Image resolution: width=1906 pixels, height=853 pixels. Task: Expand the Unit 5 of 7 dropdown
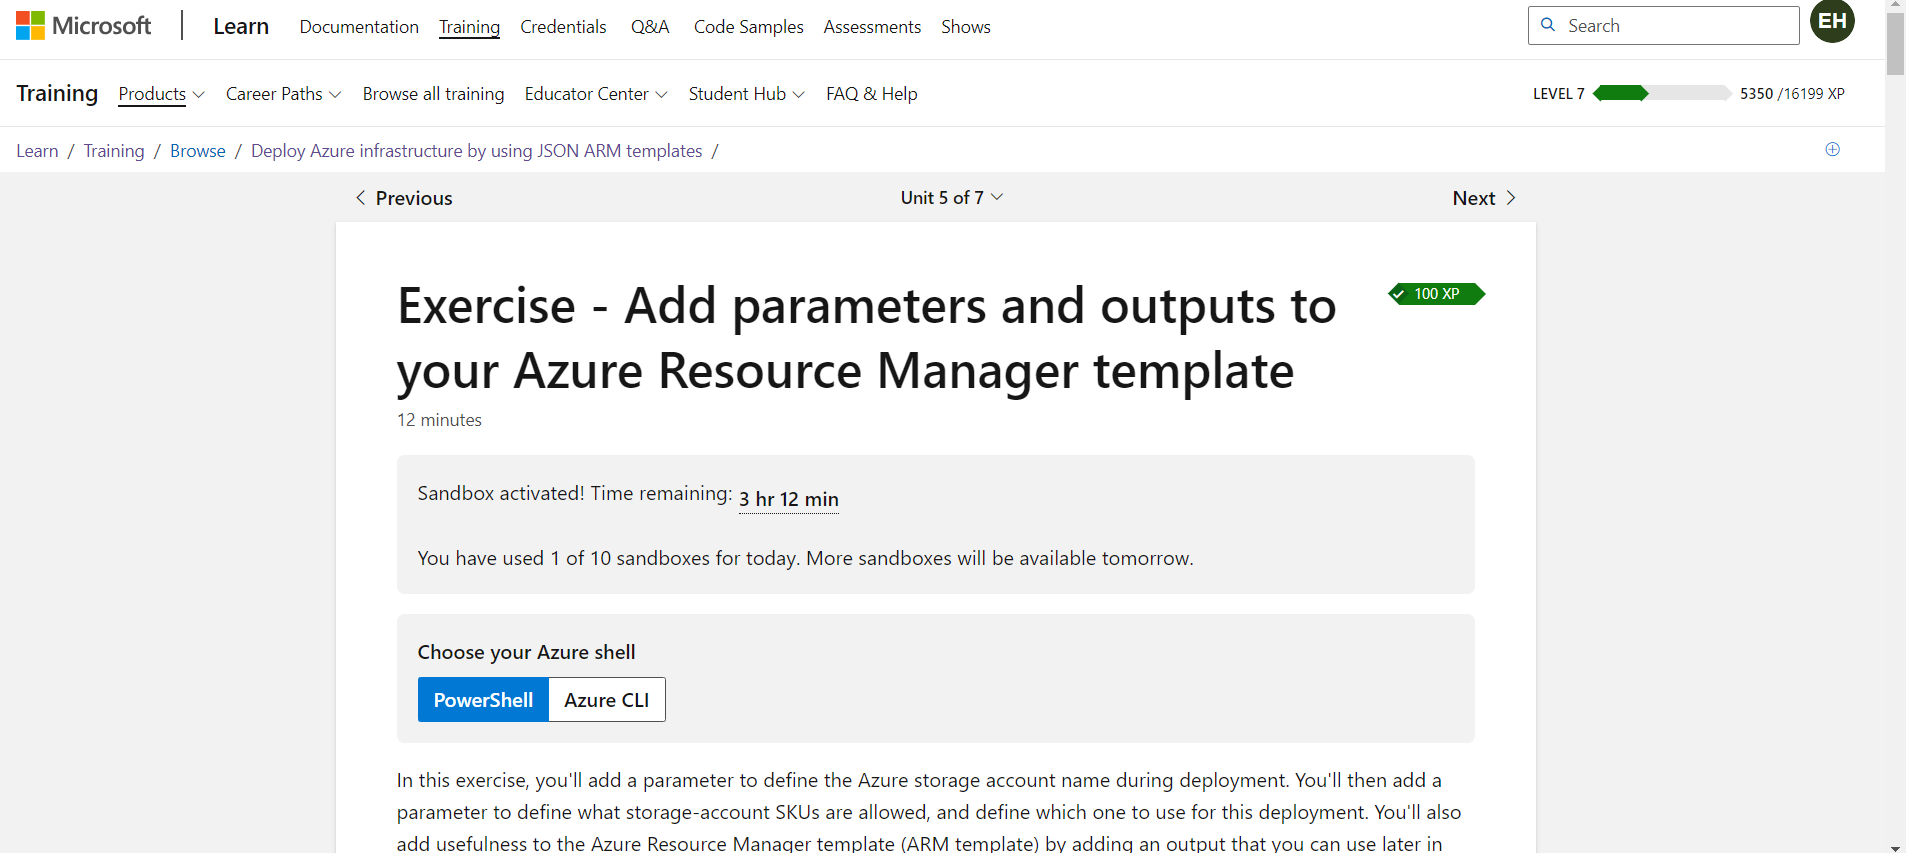[951, 198]
